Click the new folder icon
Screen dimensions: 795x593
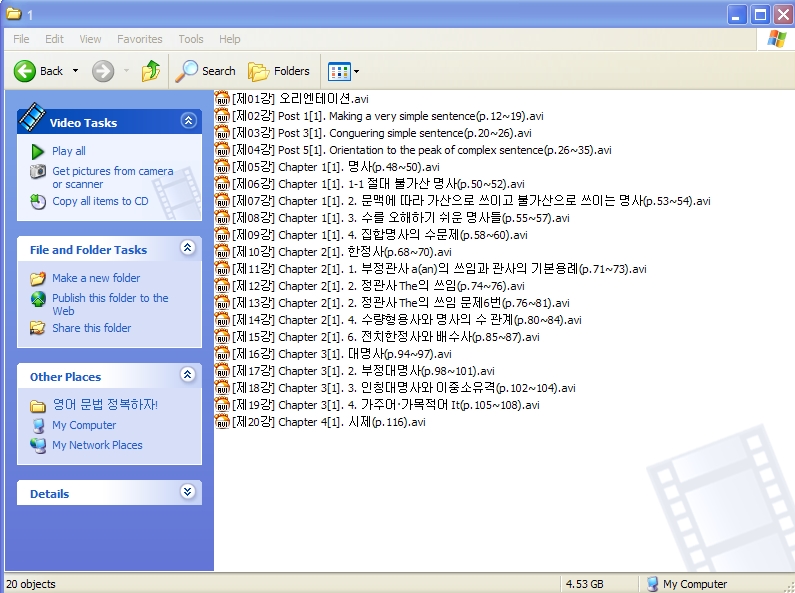point(38,278)
